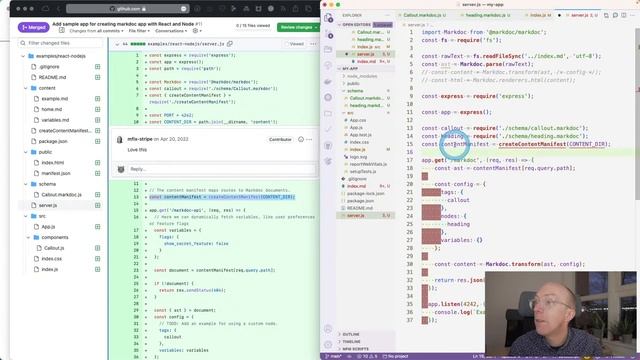The width and height of the screenshot is (640, 360).
Task: Click the Reply comment field on GitHub
Action: pyautogui.click(x=222, y=169)
